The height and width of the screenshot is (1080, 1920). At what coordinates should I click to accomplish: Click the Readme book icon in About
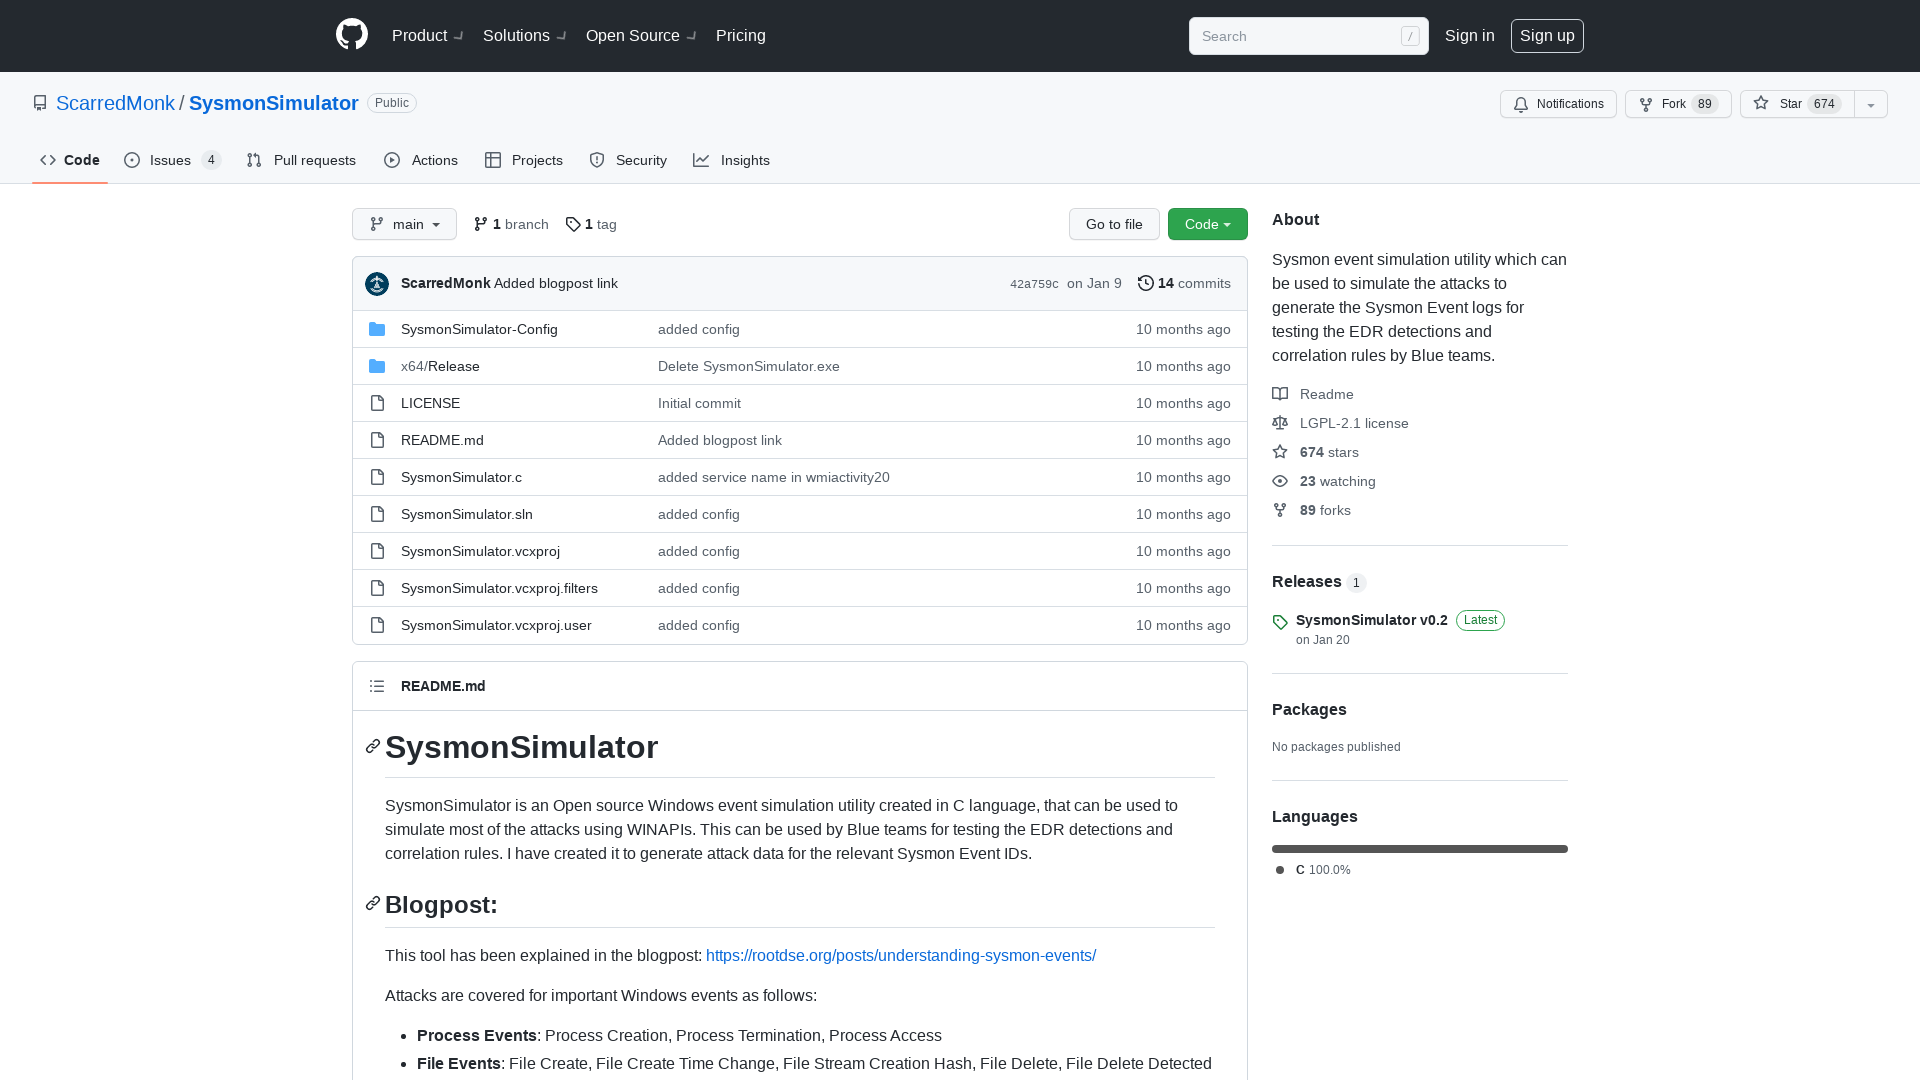(x=1280, y=394)
